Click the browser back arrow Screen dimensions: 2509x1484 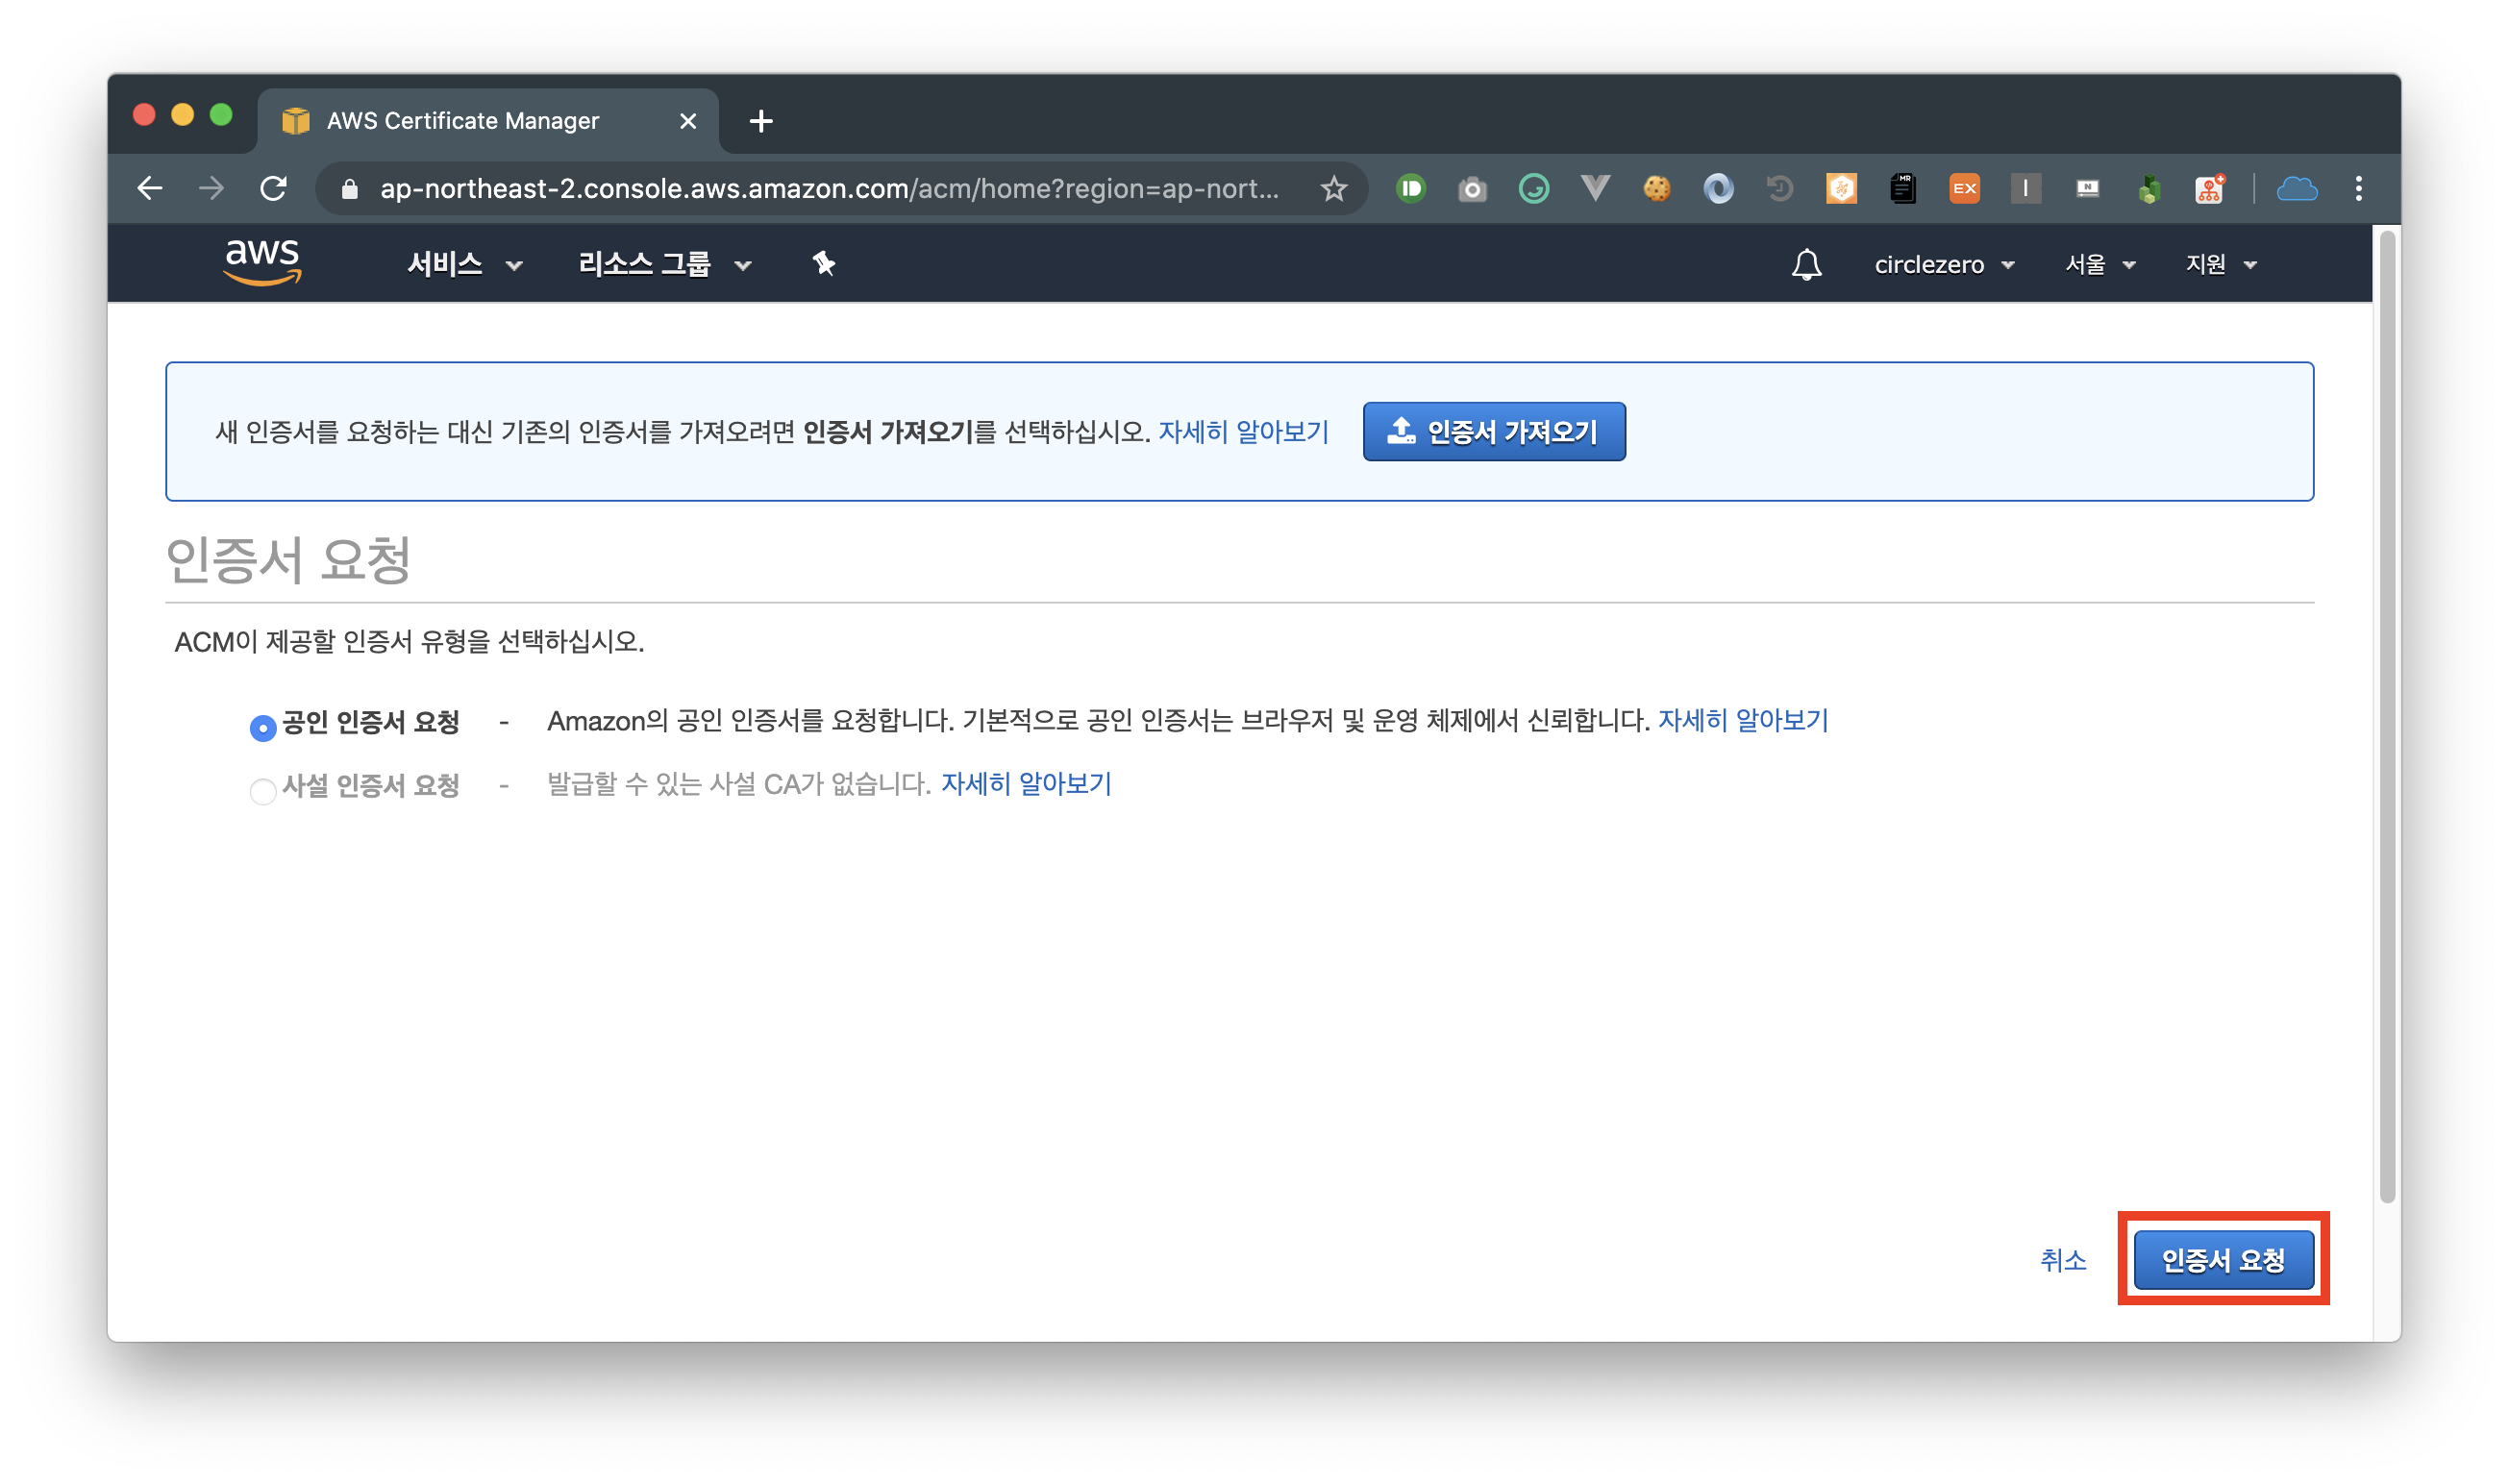[x=150, y=189]
